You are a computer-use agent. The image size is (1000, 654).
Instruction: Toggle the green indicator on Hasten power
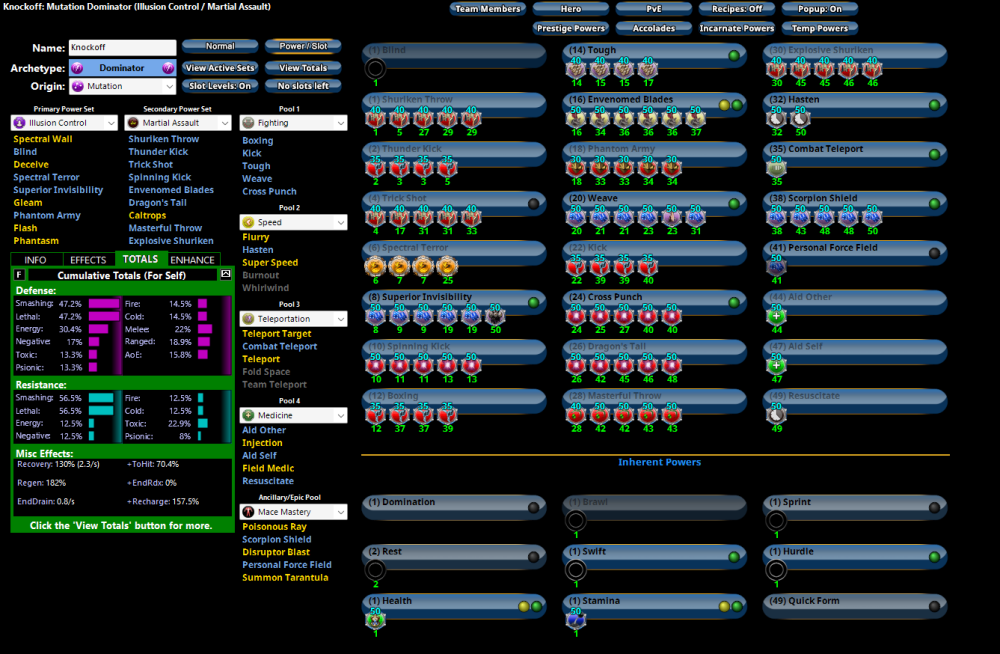click(x=934, y=104)
